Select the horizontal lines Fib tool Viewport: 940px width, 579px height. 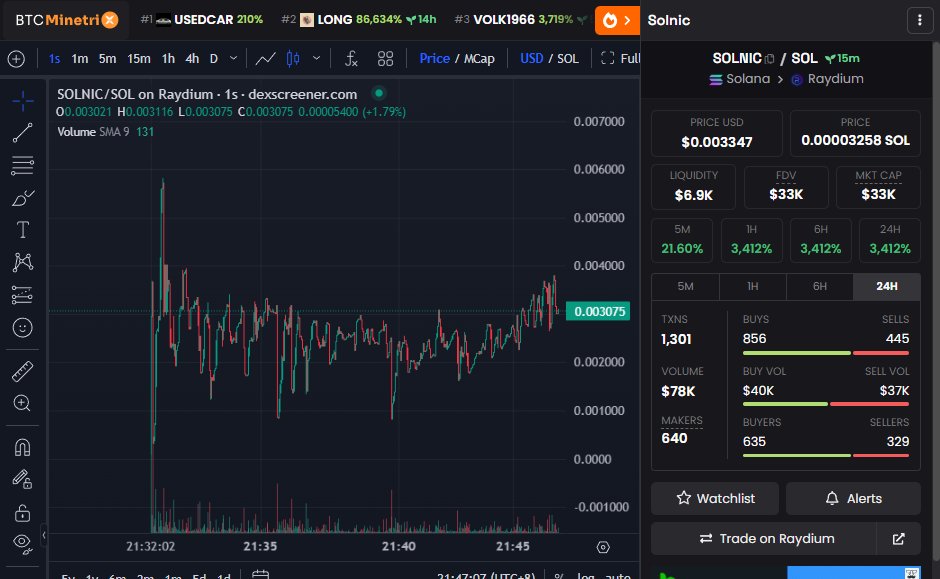[23, 165]
